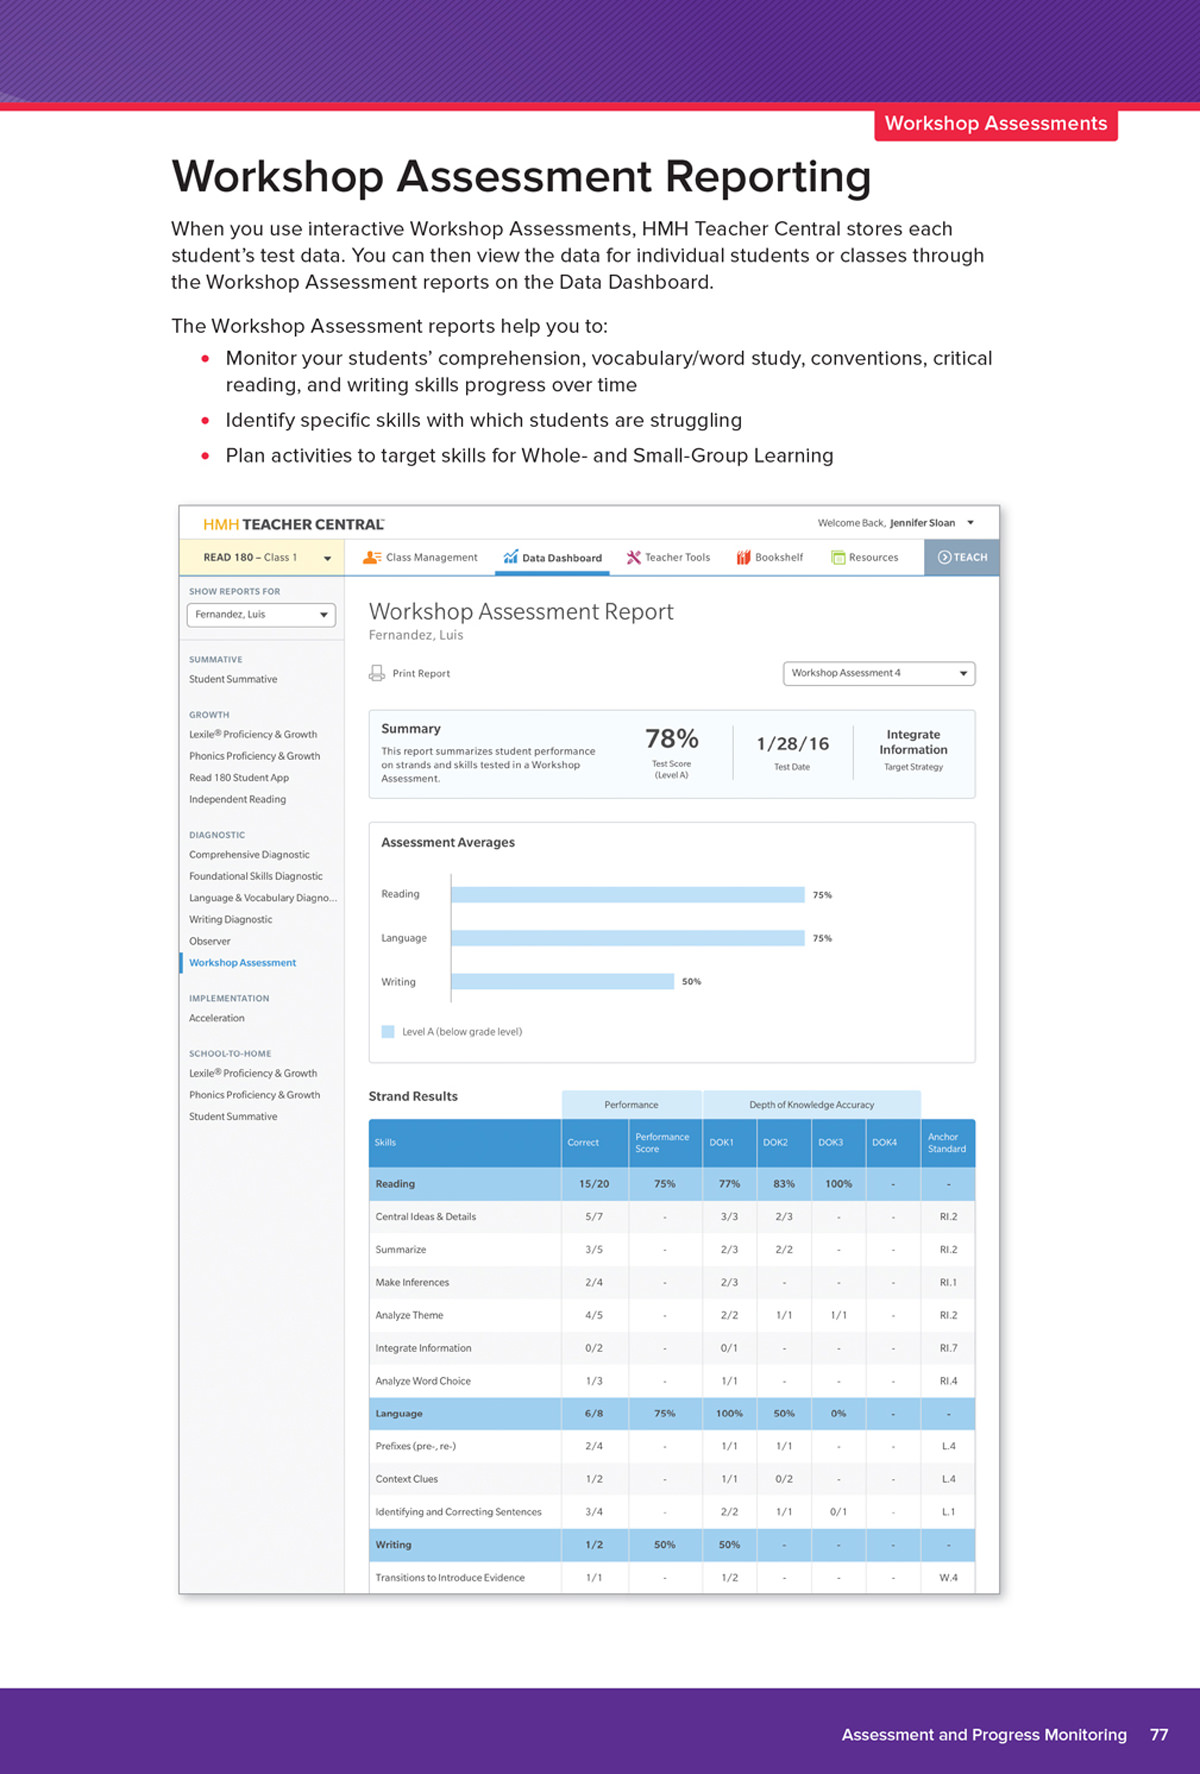Open the Comprehensive Diagnostic report link
This screenshot has height=1774, width=1200.
(249, 855)
